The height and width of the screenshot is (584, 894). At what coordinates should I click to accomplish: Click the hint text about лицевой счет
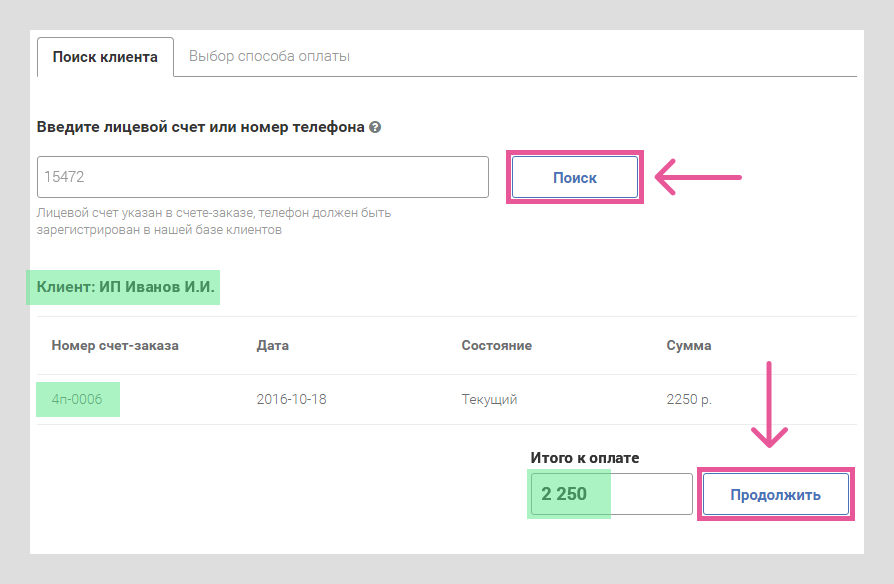point(214,221)
